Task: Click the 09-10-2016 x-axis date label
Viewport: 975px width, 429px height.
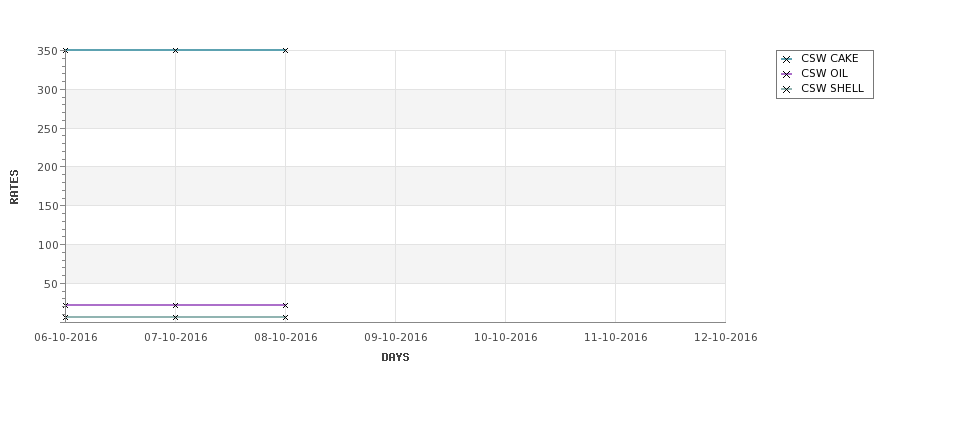Action: point(395,338)
